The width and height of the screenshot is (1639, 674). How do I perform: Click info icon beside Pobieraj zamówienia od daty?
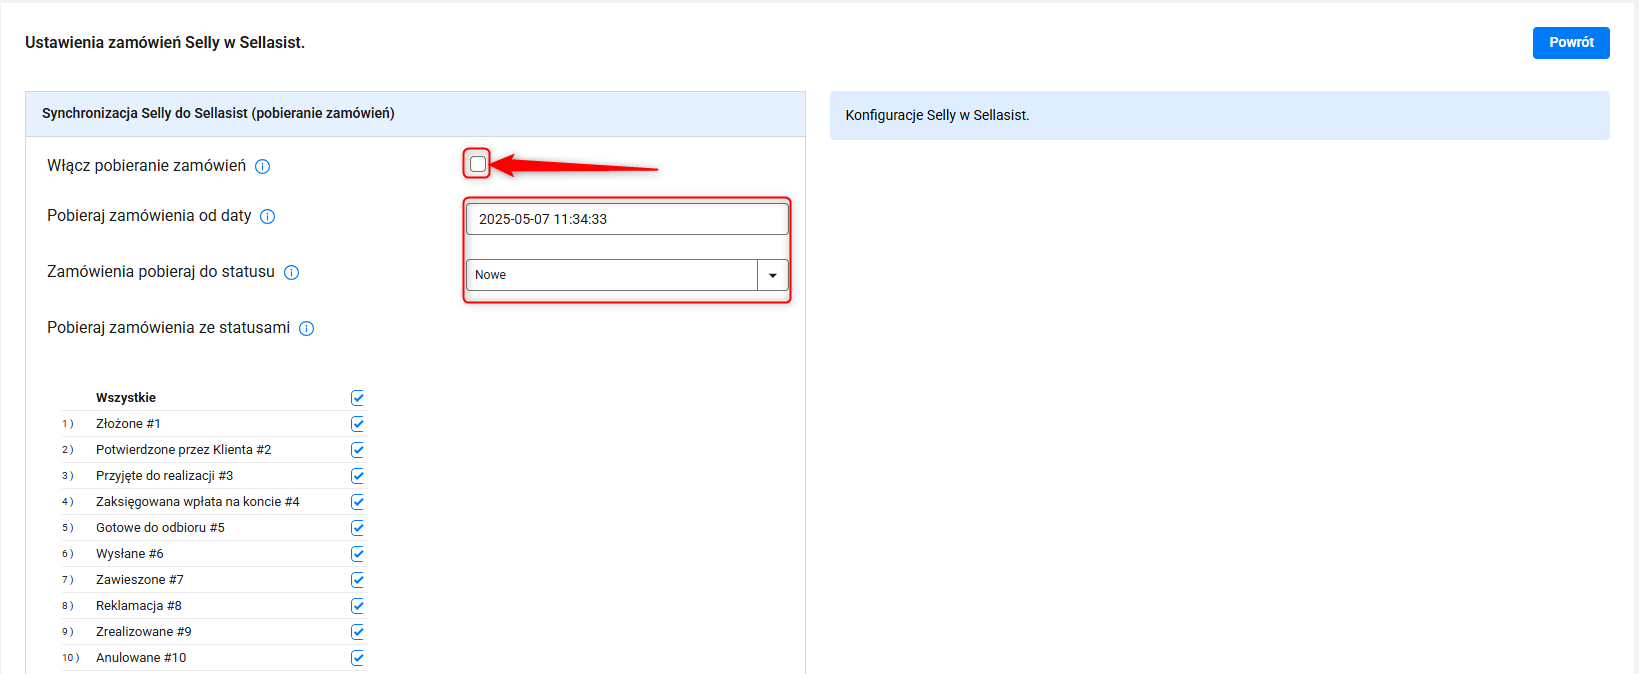[x=268, y=217]
